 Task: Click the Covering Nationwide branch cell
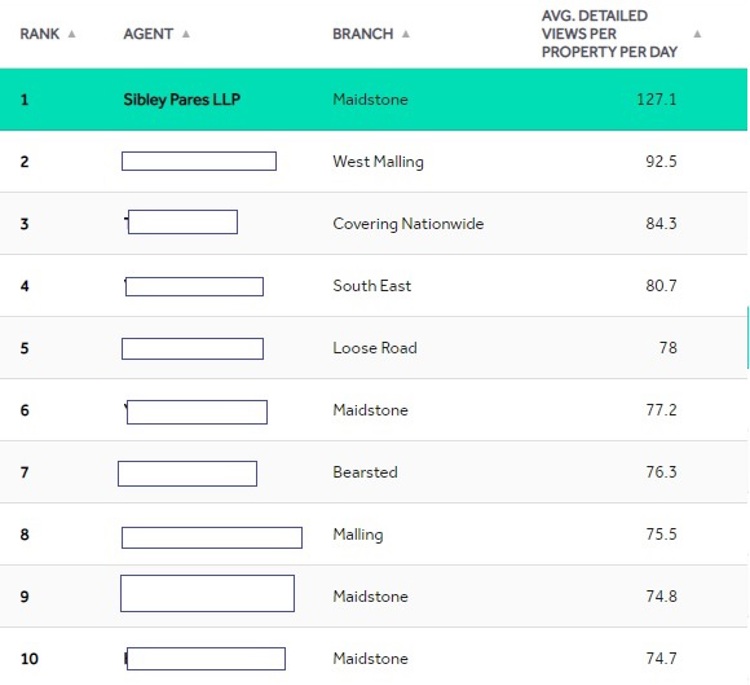point(408,224)
